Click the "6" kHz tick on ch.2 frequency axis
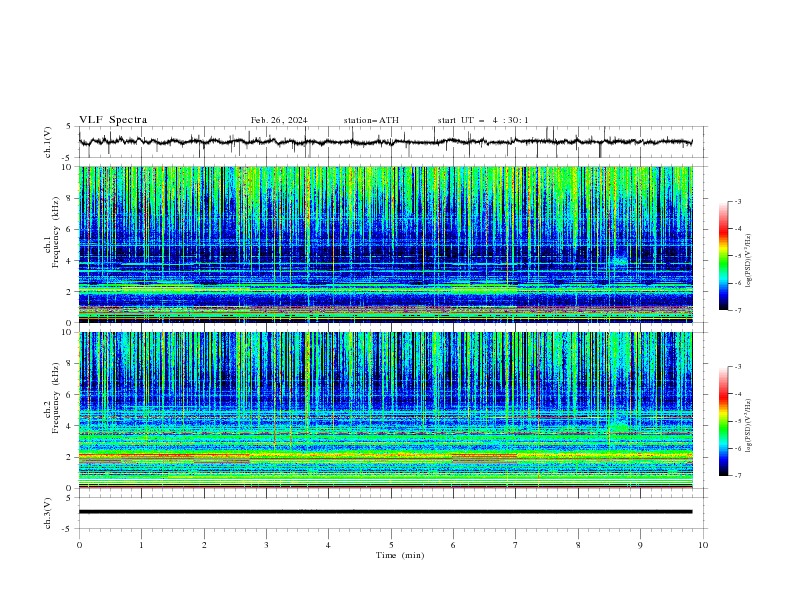The height and width of the screenshot is (612, 792). tap(70, 395)
